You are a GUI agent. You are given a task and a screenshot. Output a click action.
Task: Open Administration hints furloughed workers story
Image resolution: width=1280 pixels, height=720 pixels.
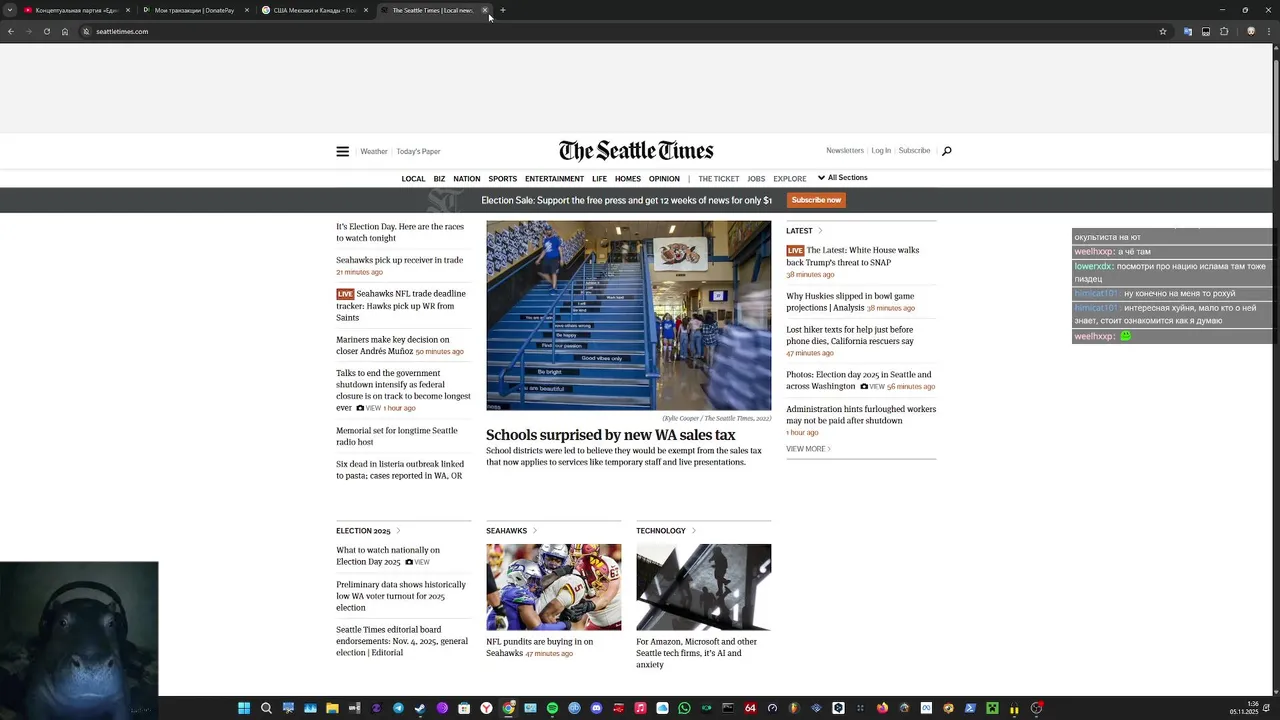pyautogui.click(x=861, y=414)
